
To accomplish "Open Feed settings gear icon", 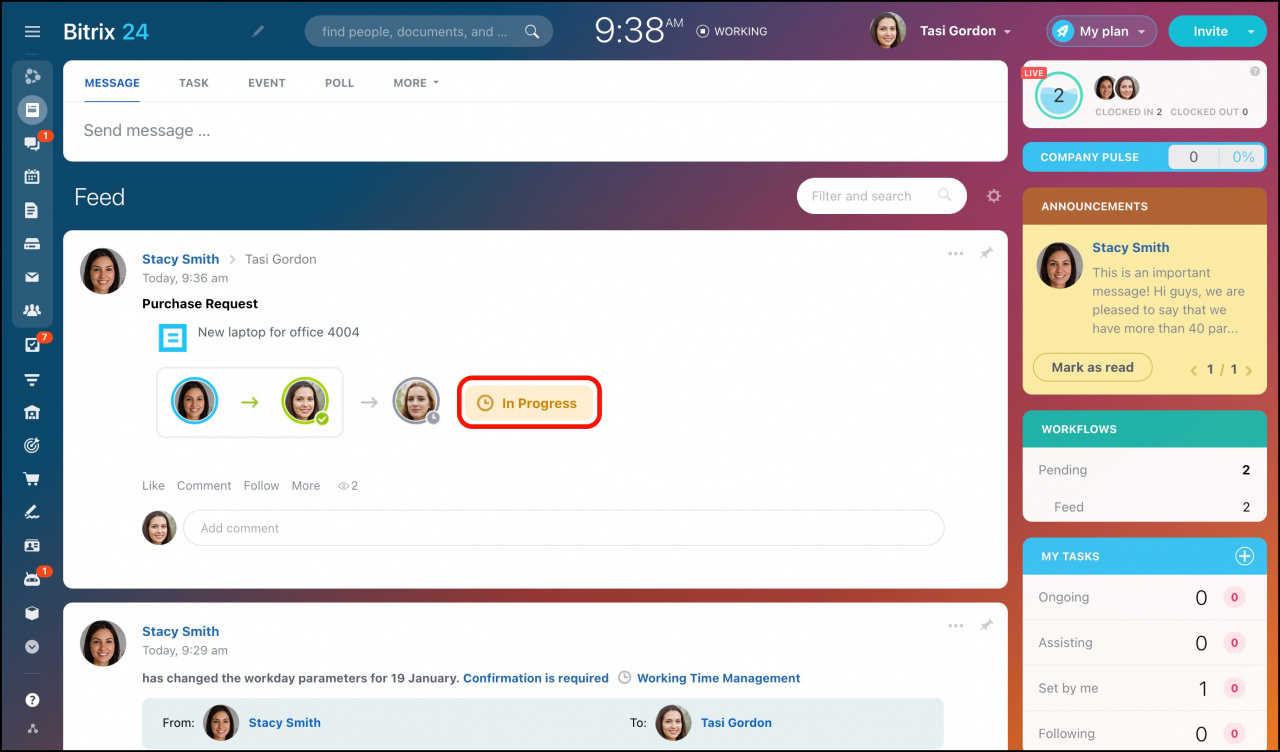I will click(x=993, y=196).
